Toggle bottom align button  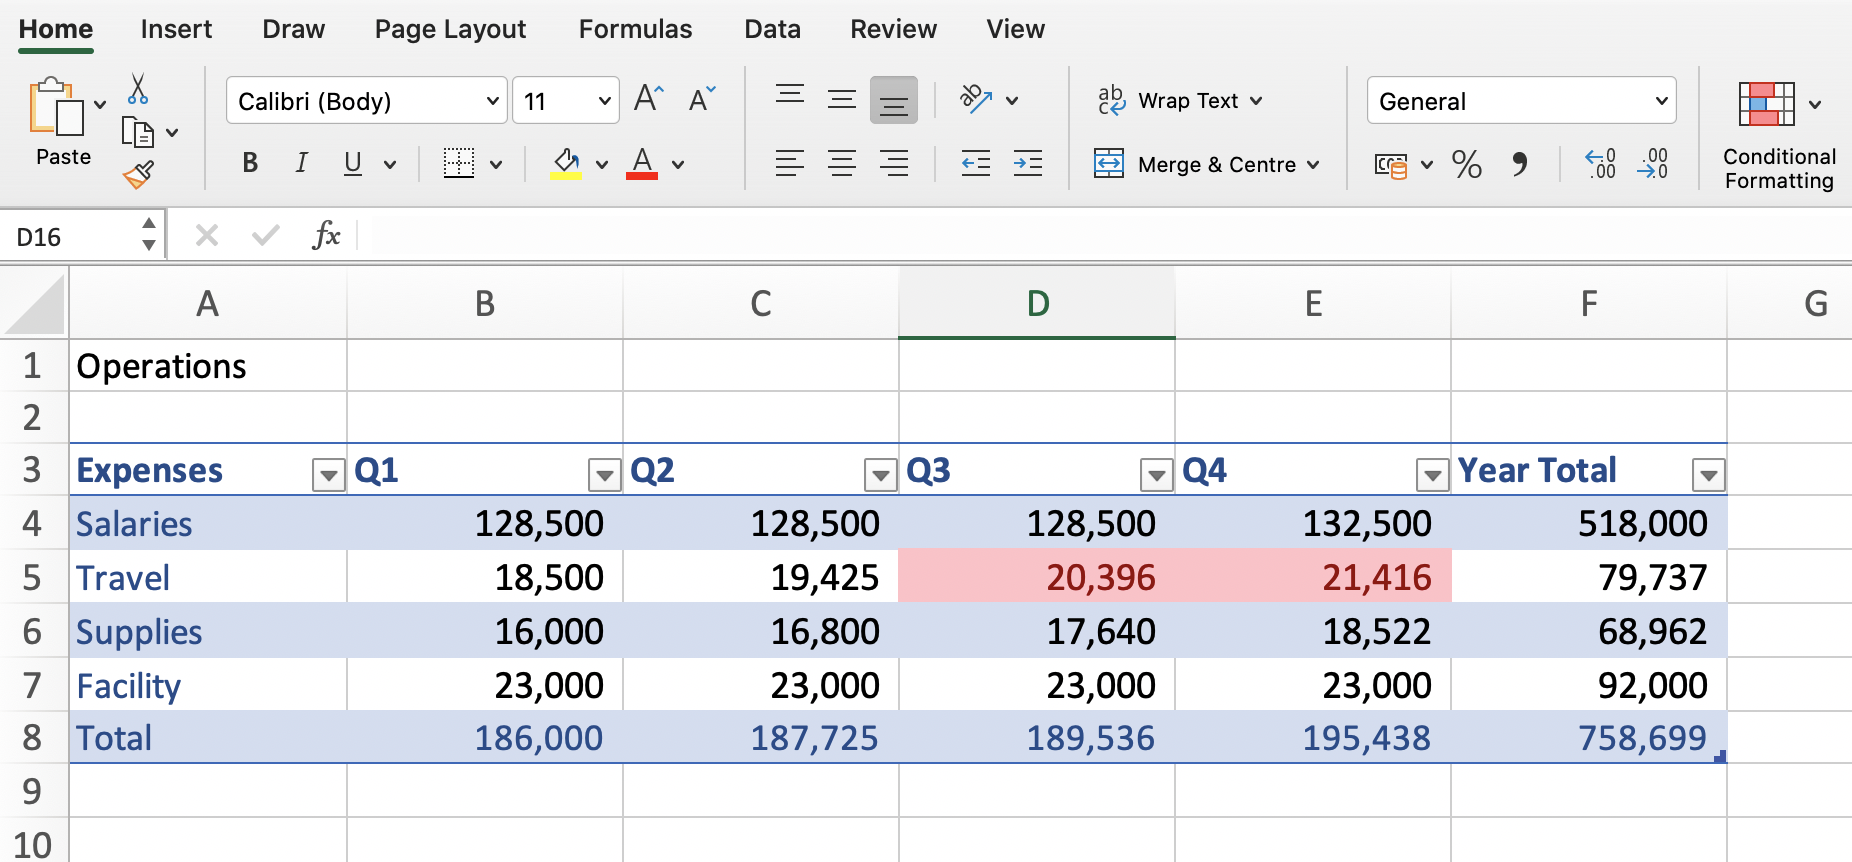(x=894, y=100)
